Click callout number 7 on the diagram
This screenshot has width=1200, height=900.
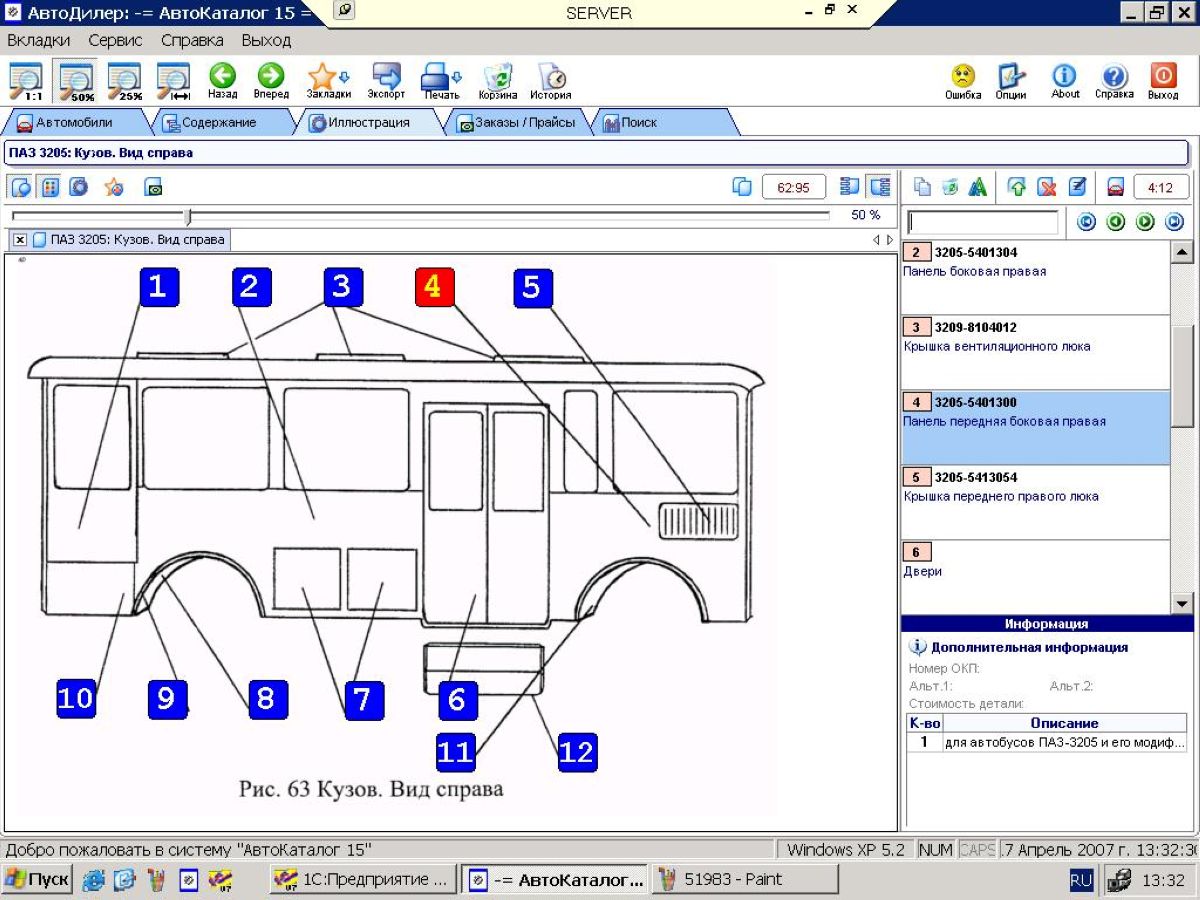coord(364,699)
